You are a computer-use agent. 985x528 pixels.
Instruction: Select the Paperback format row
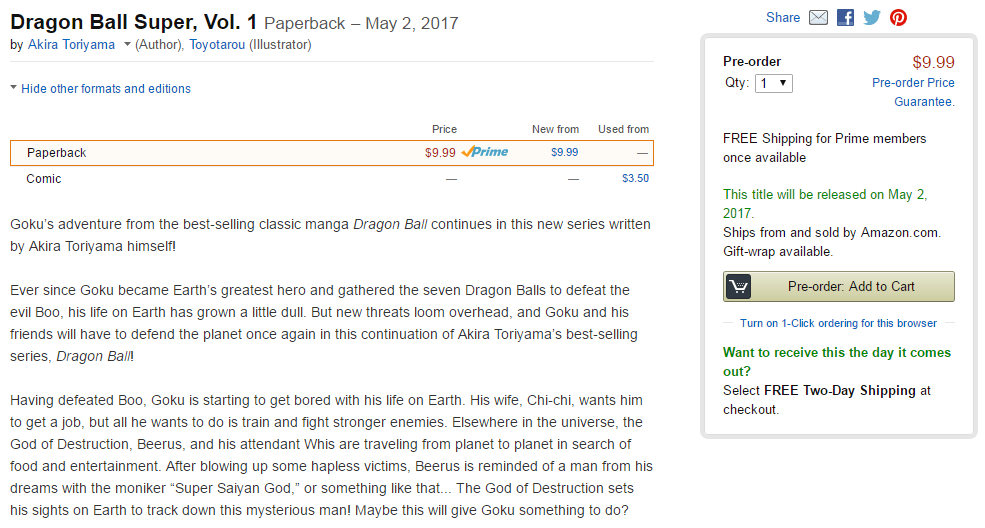click(332, 153)
